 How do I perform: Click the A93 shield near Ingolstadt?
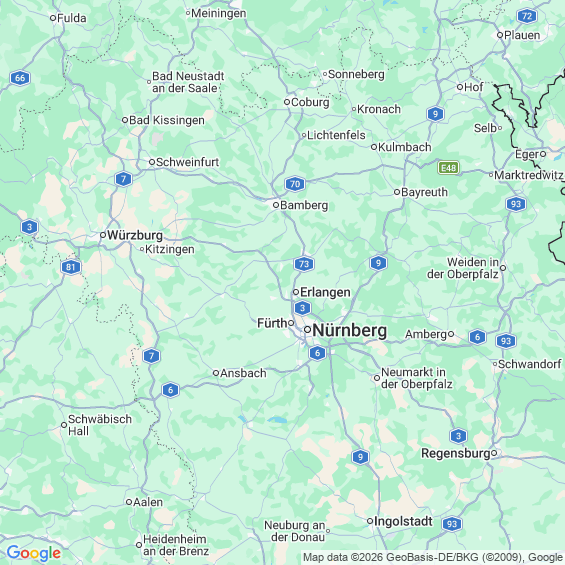452,524
